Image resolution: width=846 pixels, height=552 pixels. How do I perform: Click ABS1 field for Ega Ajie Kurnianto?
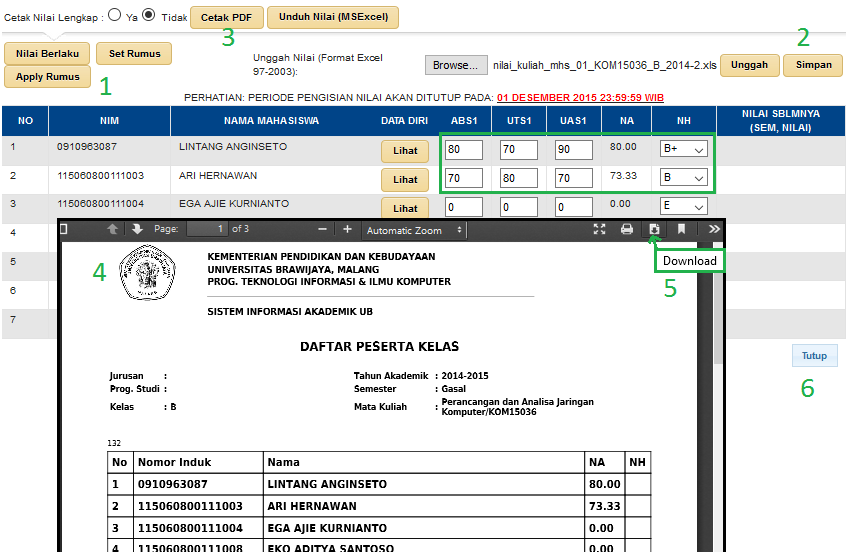pyautogui.click(x=463, y=207)
